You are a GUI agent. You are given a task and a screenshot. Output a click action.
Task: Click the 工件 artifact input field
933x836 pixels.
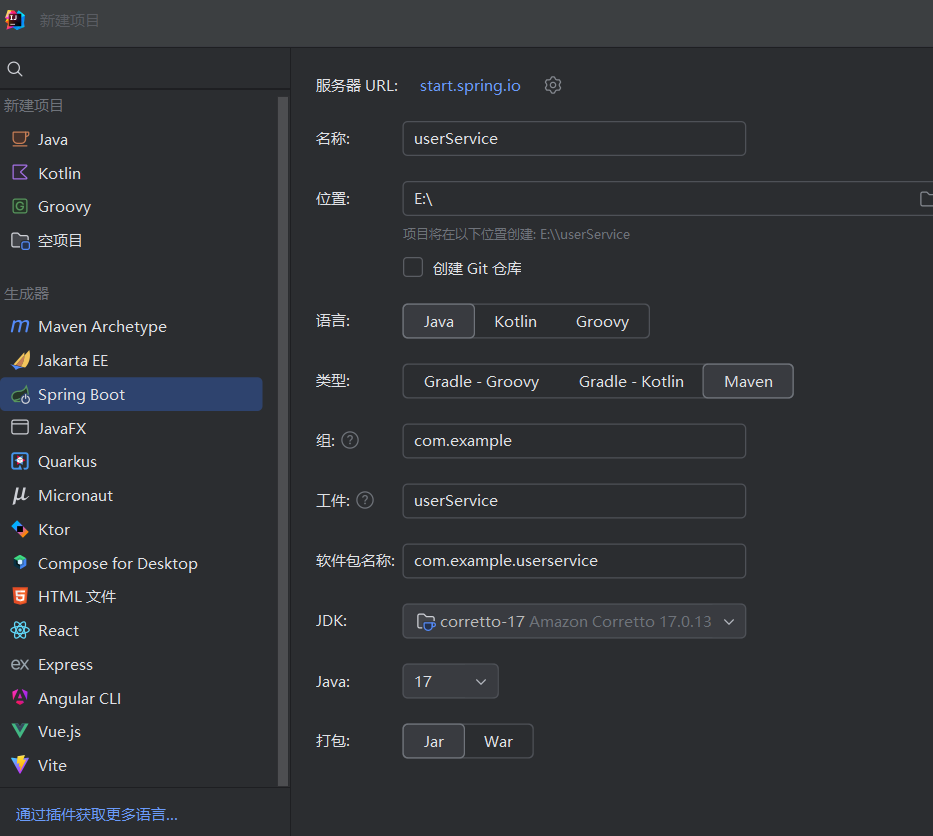pyautogui.click(x=574, y=501)
